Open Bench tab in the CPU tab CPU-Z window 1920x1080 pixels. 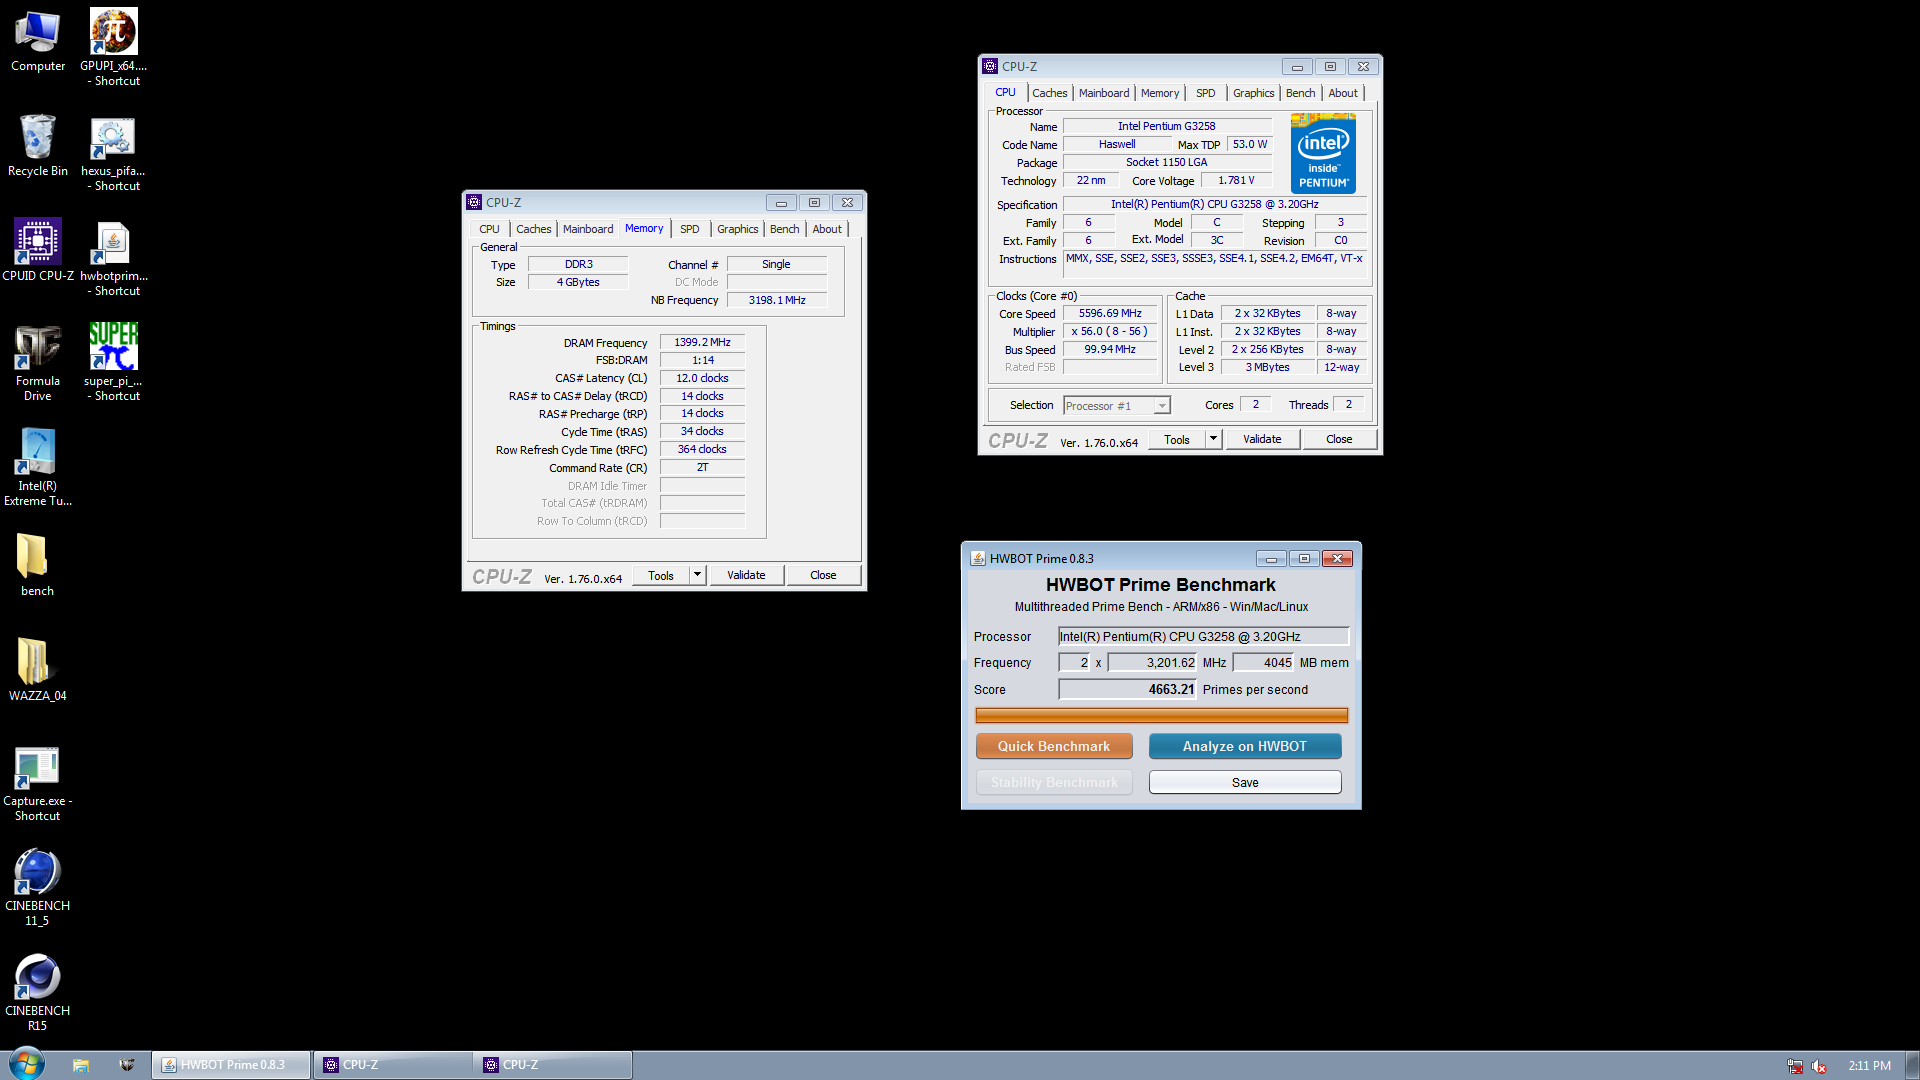pos(1301,93)
